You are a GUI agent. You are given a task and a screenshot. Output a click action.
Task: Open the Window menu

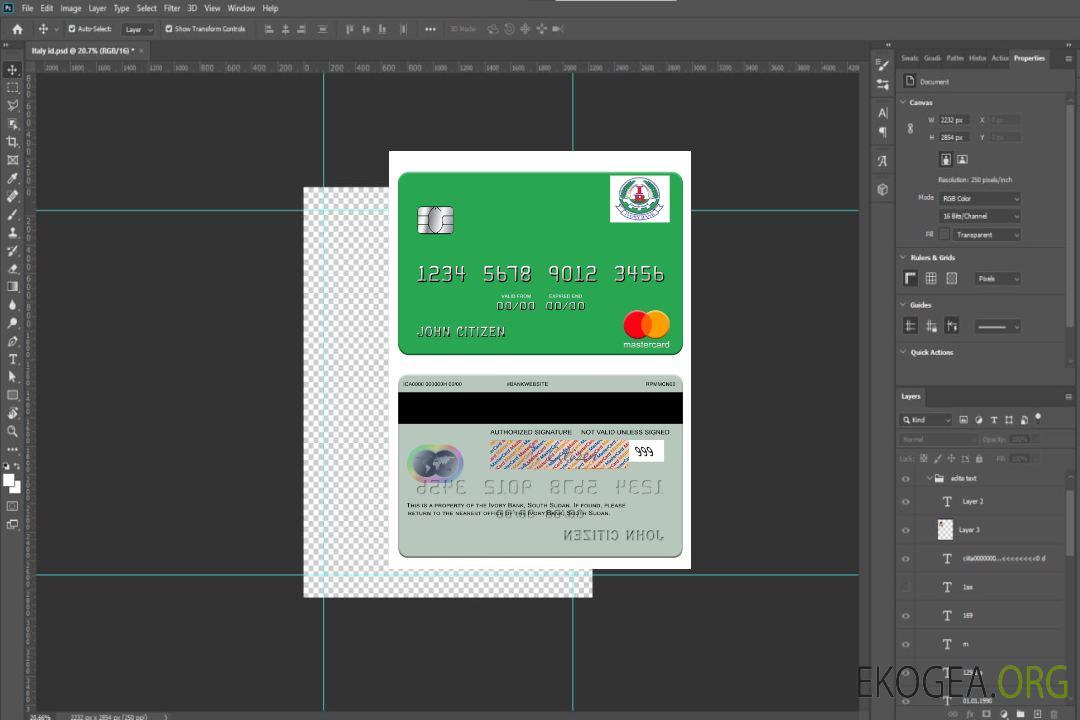[x=241, y=8]
